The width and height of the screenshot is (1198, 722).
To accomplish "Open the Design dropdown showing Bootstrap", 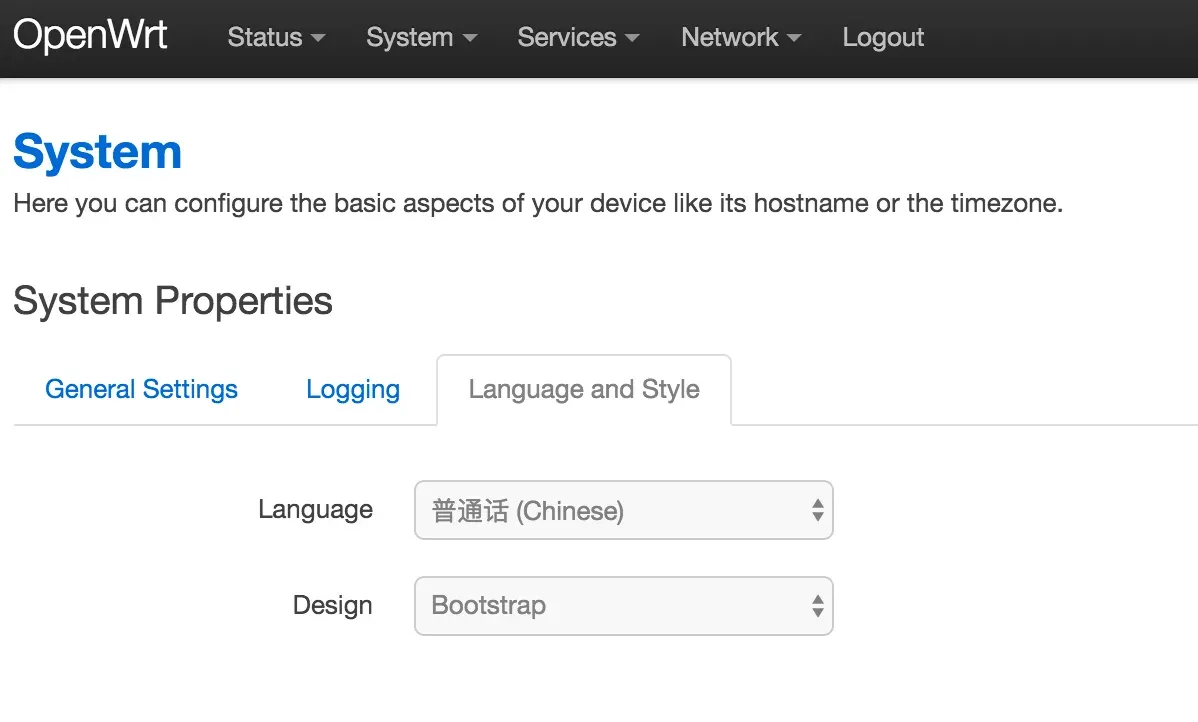I will pos(623,606).
